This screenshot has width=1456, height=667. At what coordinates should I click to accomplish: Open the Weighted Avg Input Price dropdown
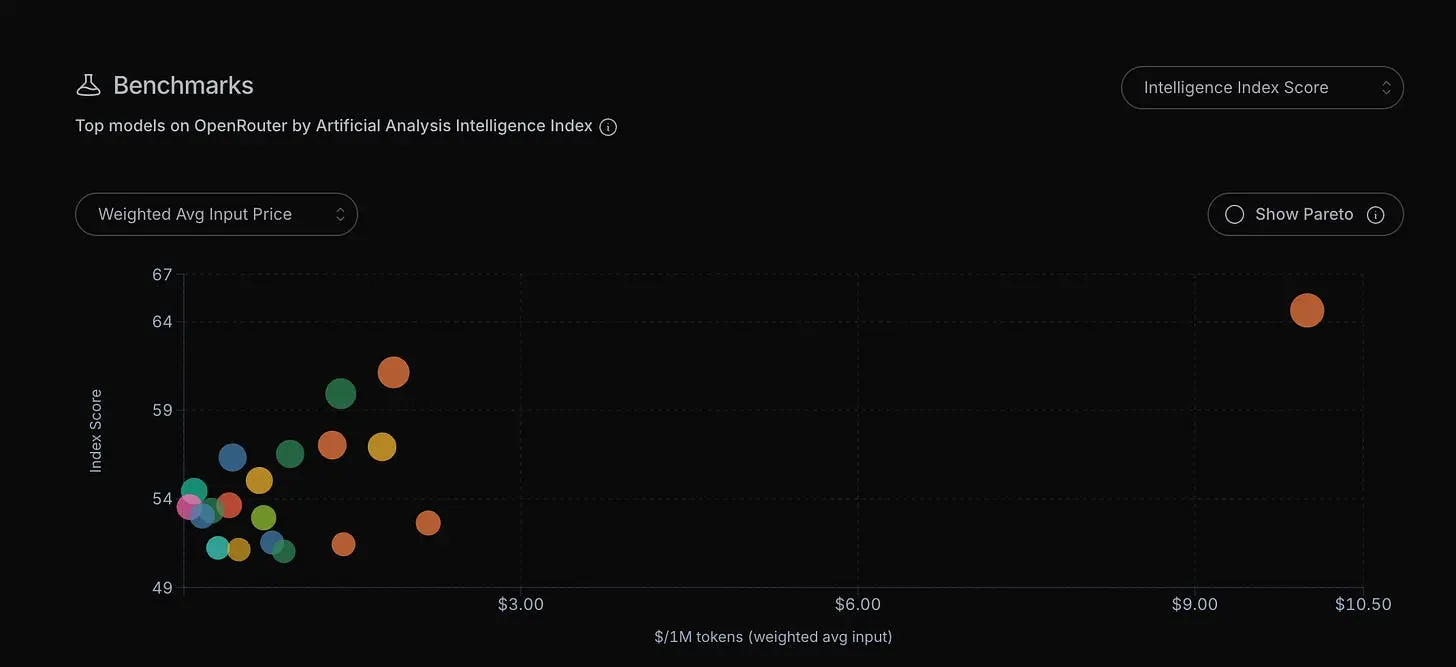(x=216, y=214)
